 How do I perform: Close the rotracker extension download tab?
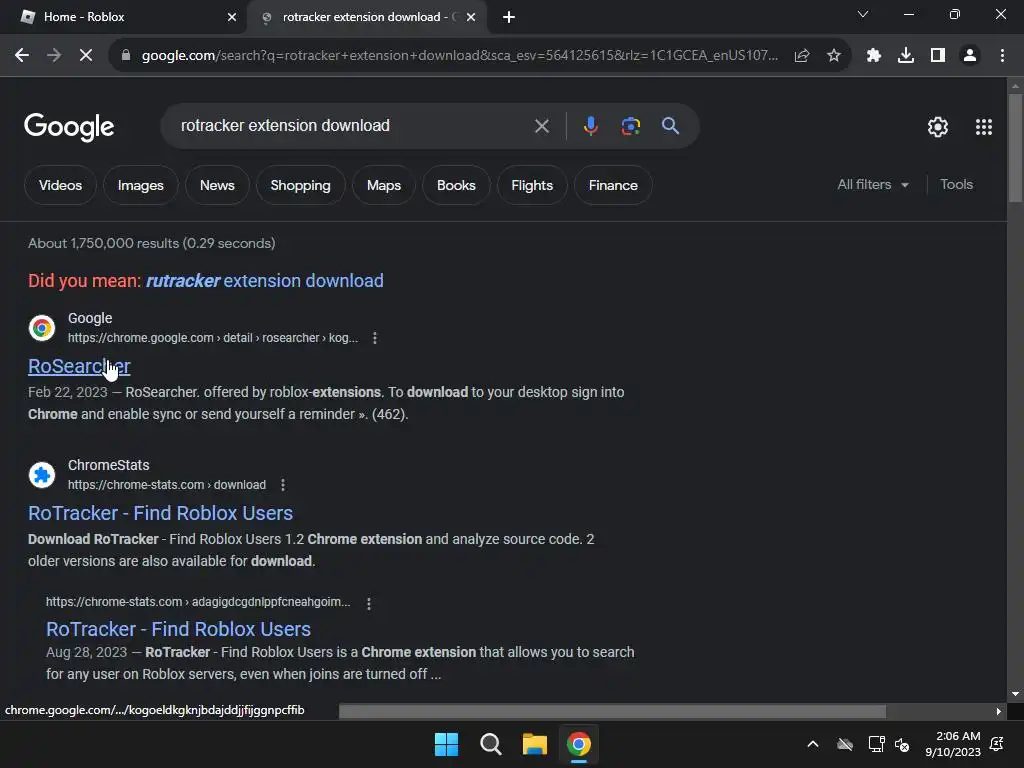(471, 17)
